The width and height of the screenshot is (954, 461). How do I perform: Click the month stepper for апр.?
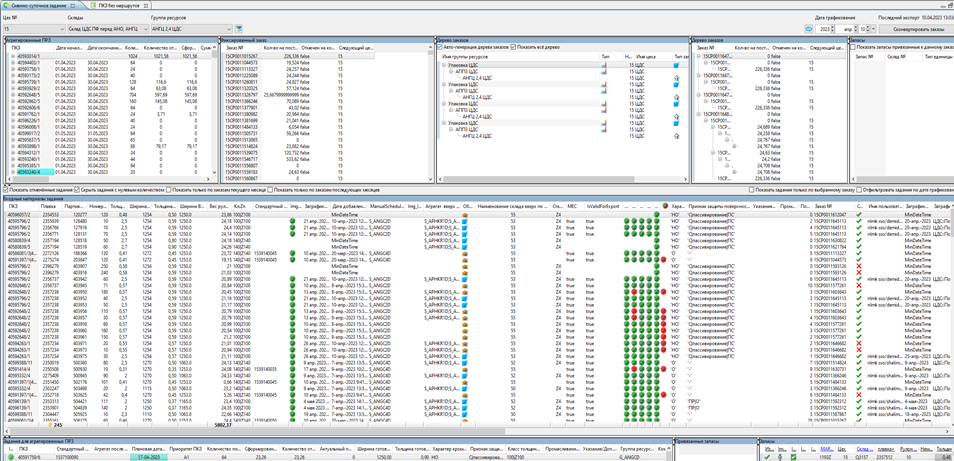coord(857,29)
